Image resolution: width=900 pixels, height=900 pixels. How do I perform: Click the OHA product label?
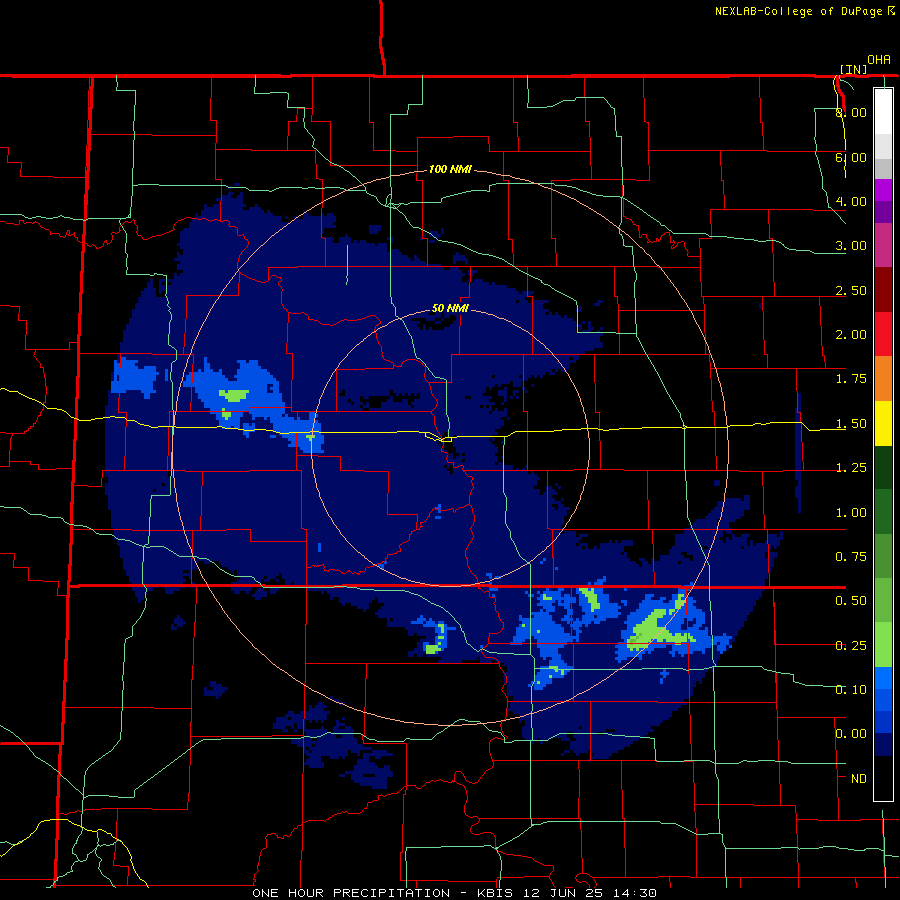(x=879, y=60)
